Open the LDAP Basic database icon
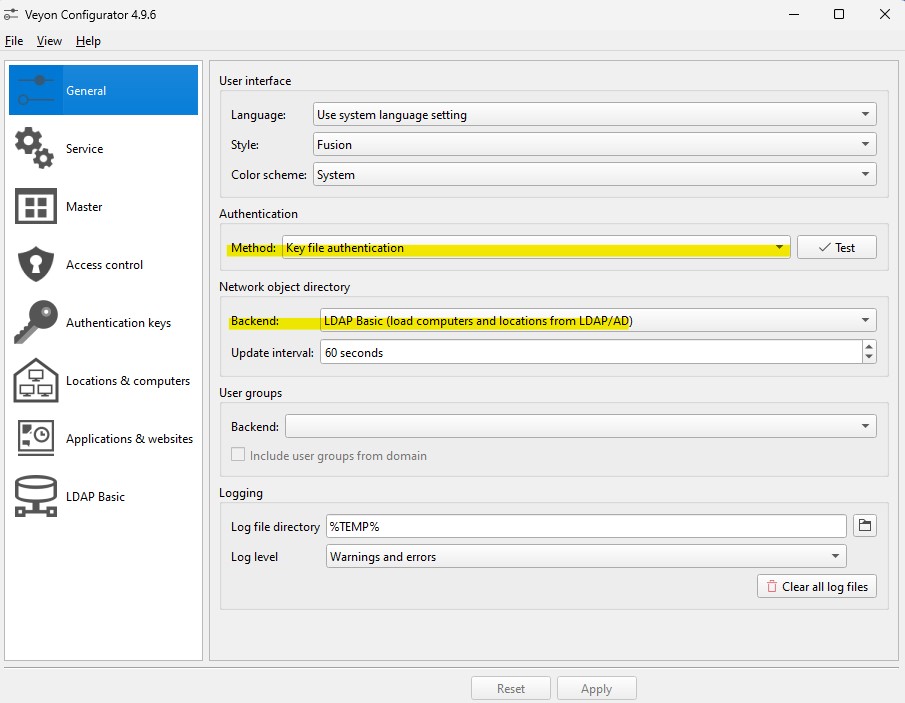The width and height of the screenshot is (905, 703). tap(36, 496)
